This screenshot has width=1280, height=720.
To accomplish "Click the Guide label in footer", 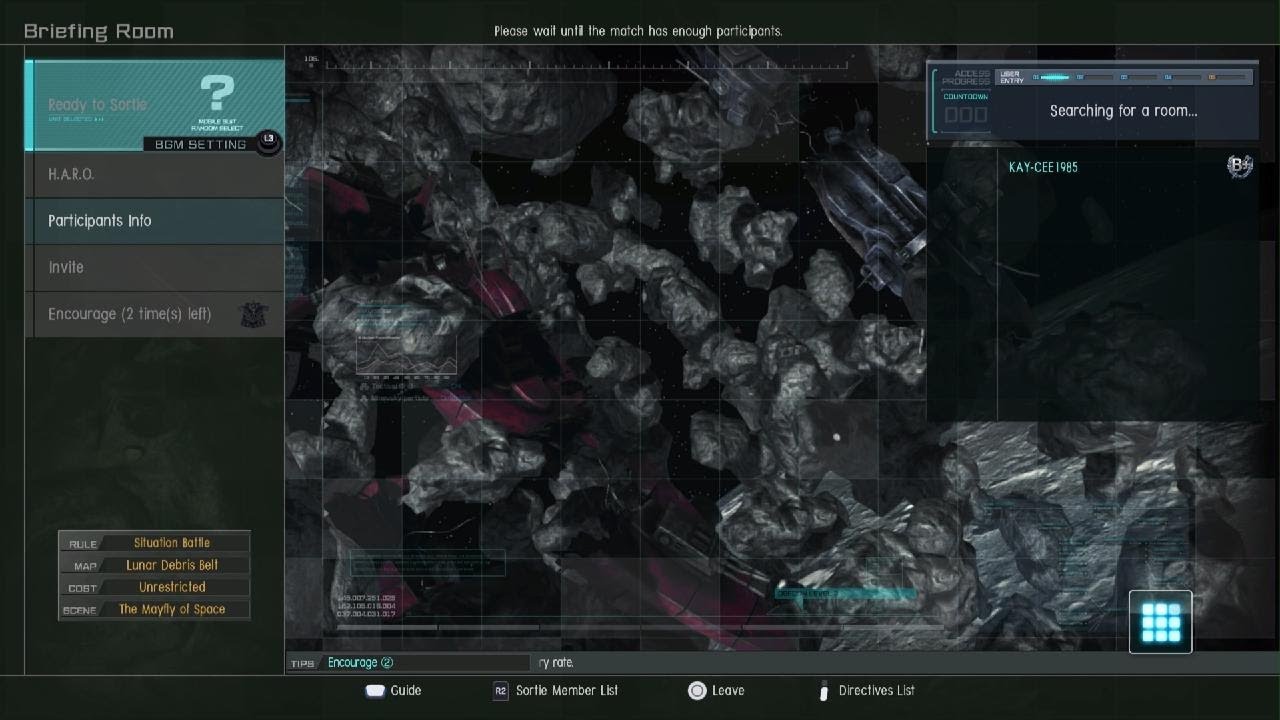I will click(x=406, y=690).
